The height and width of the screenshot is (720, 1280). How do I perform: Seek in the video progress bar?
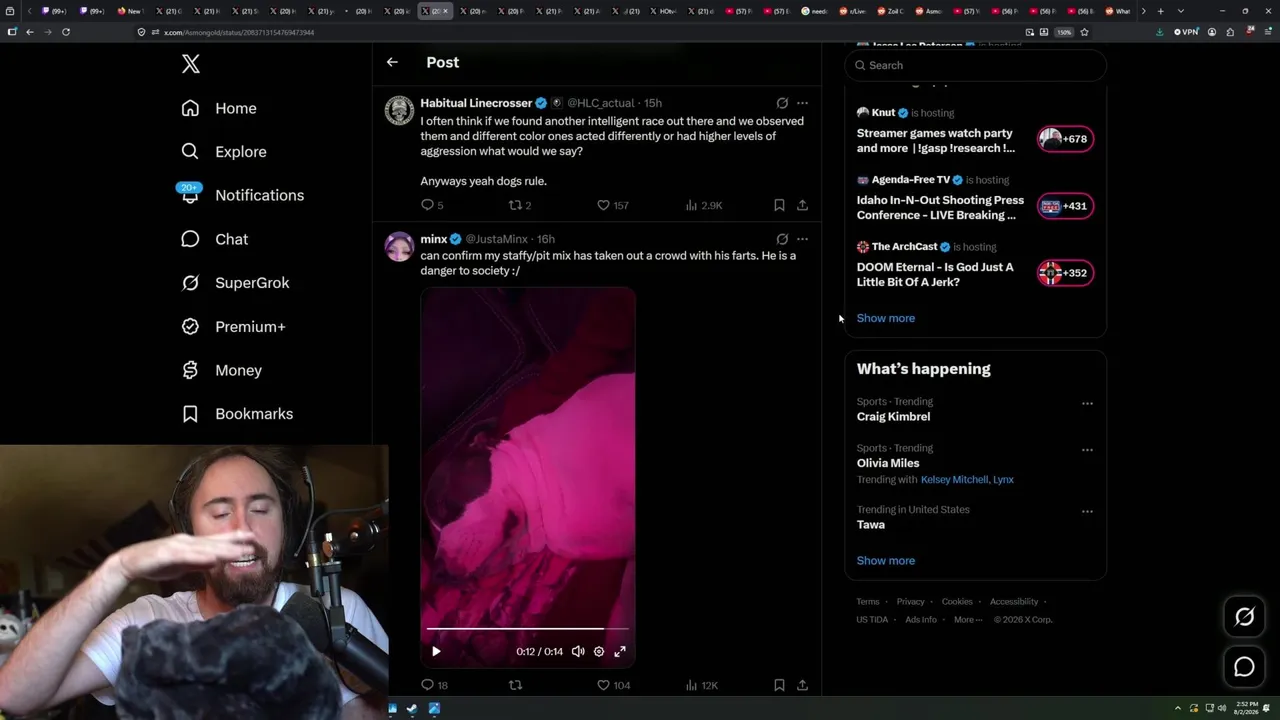(x=527, y=629)
